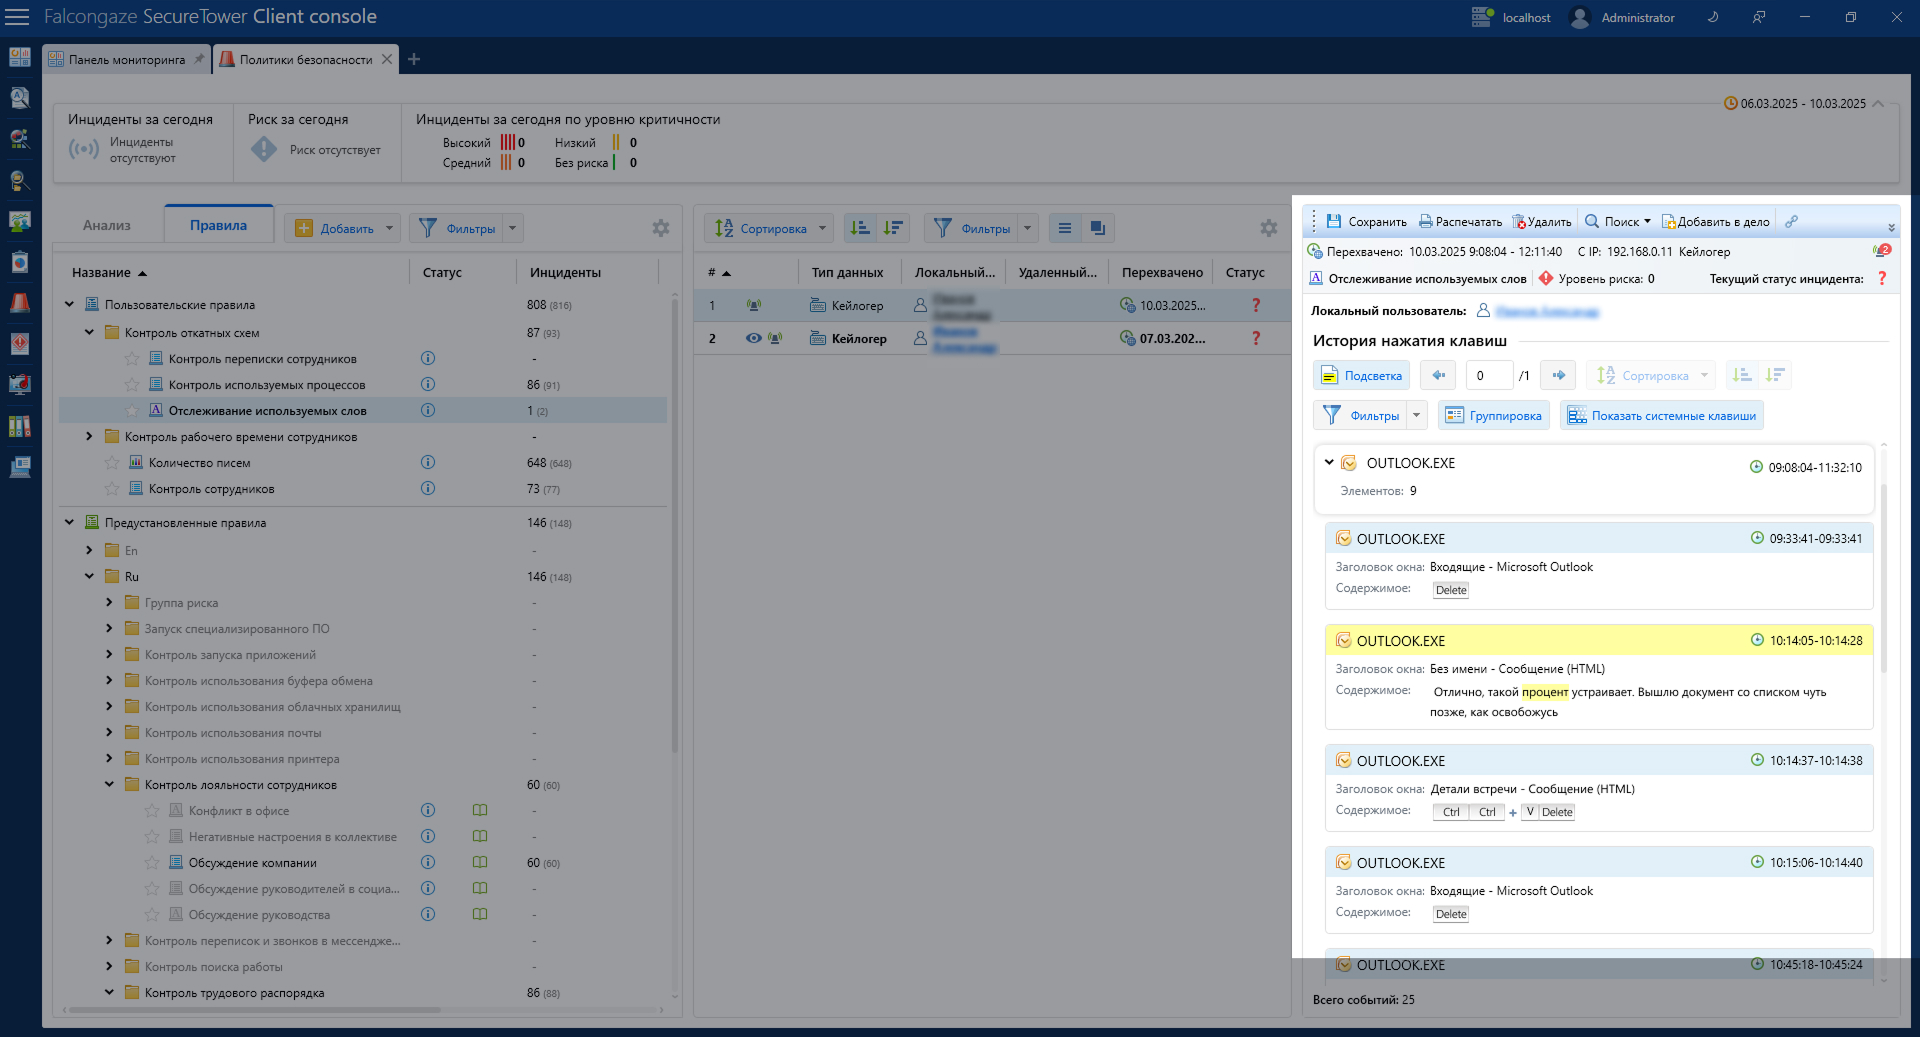Click the date range 06.03.2025 - 10.03.2025
Screen dimensions: 1920x1037
(x=1803, y=103)
